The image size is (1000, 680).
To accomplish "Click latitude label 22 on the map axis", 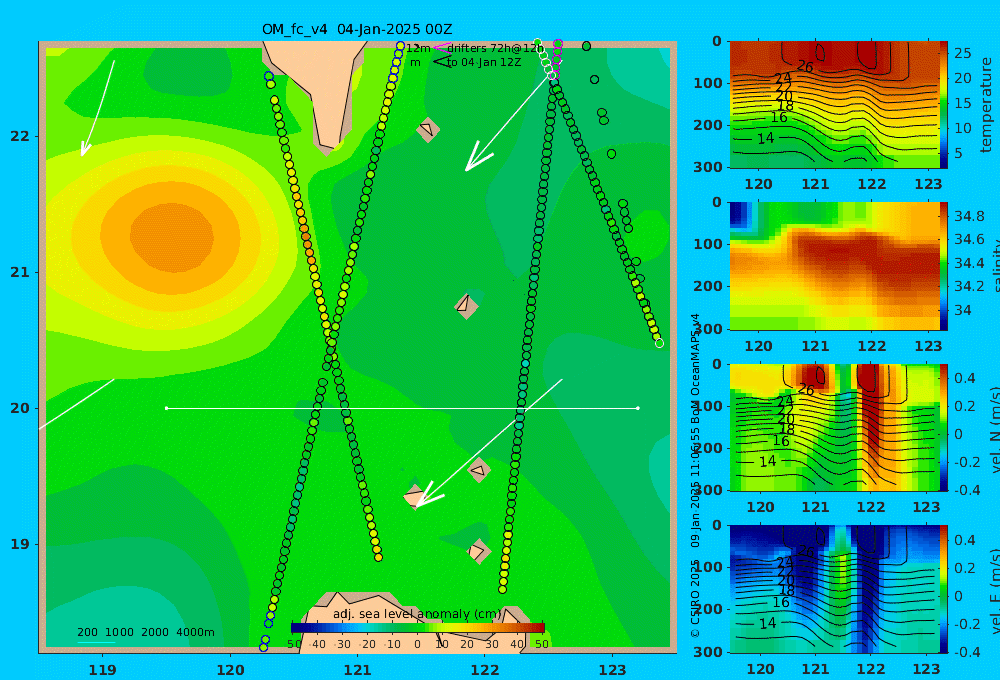I will (20, 136).
